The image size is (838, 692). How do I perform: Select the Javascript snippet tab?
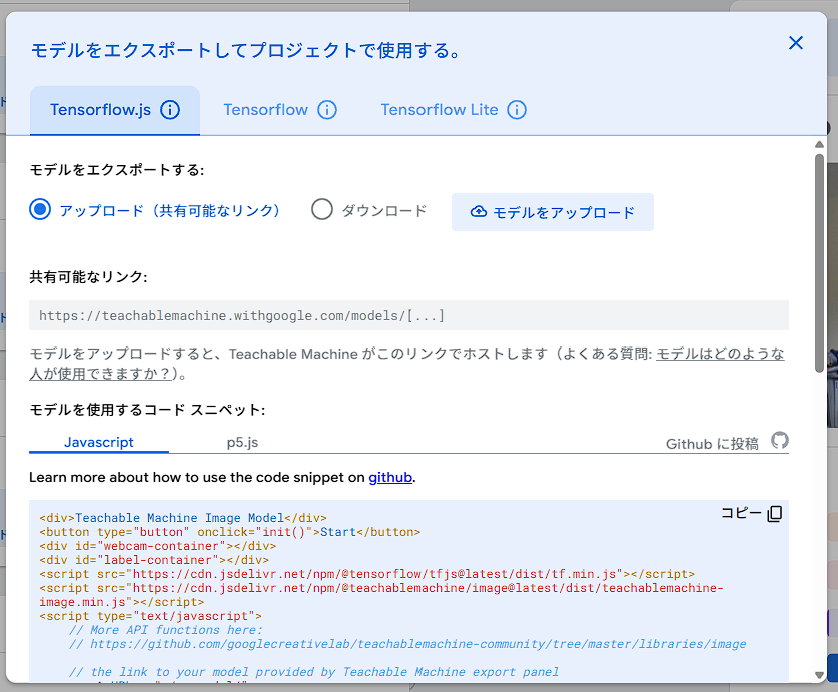click(x=99, y=442)
